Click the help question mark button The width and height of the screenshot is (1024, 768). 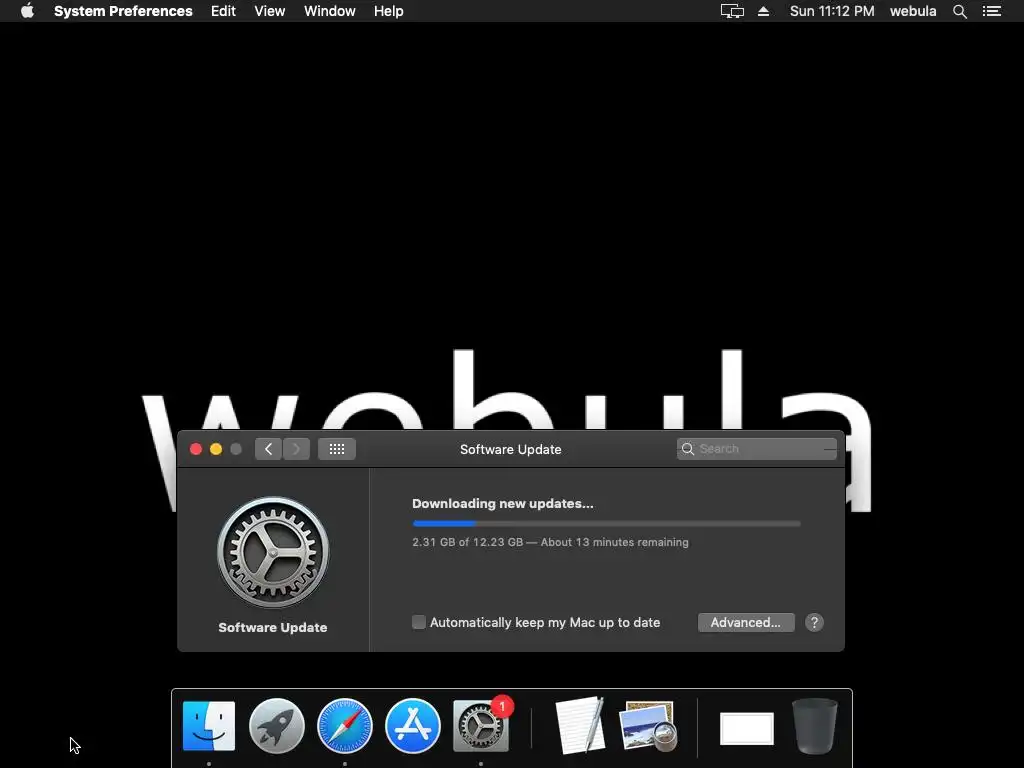pos(814,622)
